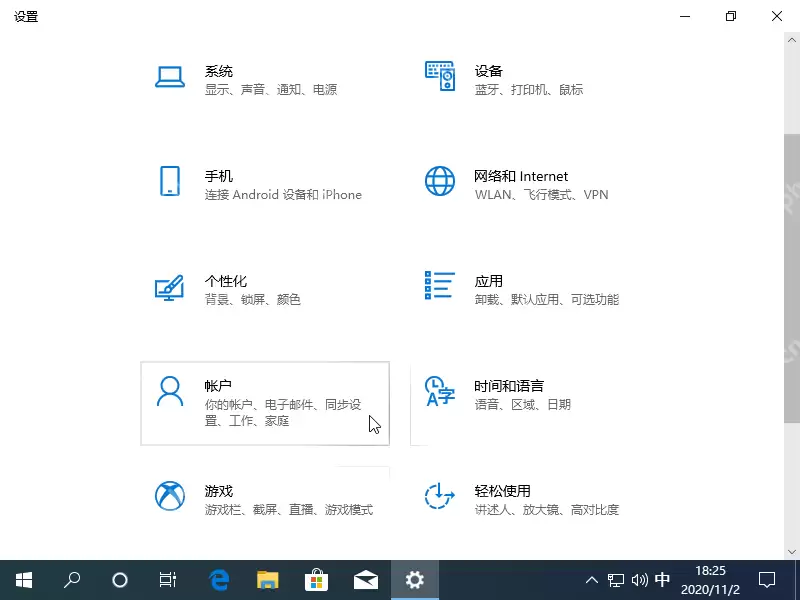This screenshot has width=800, height=600.
Task: Open File Explorer from the taskbar
Action: pyautogui.click(x=267, y=579)
